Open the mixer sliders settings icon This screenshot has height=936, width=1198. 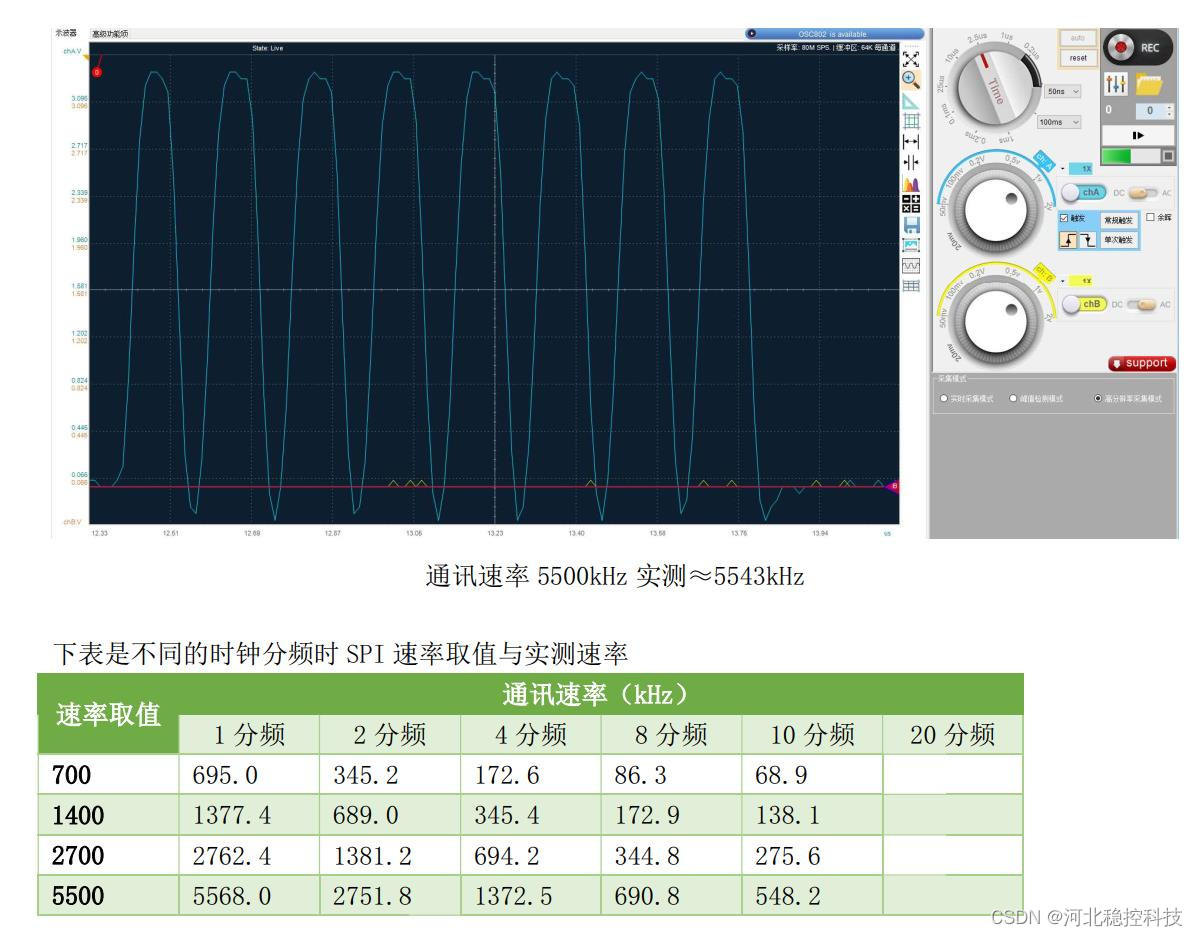point(1116,84)
